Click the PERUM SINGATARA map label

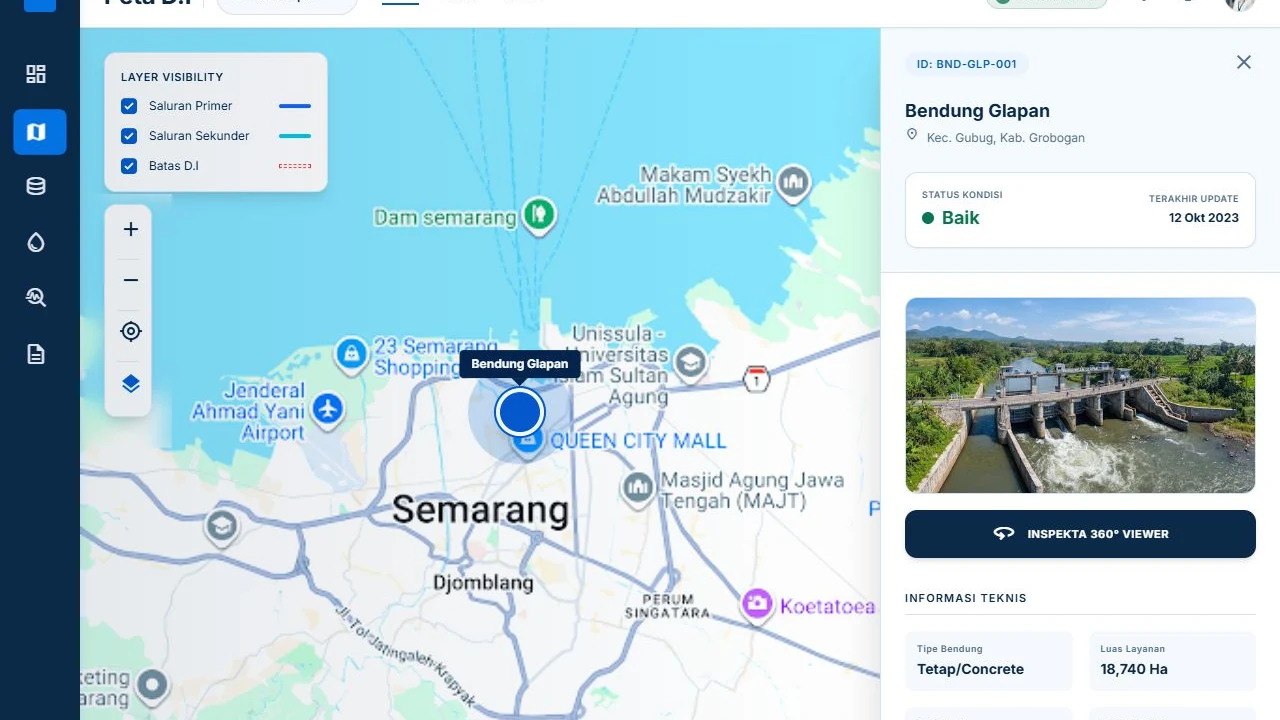[668, 606]
